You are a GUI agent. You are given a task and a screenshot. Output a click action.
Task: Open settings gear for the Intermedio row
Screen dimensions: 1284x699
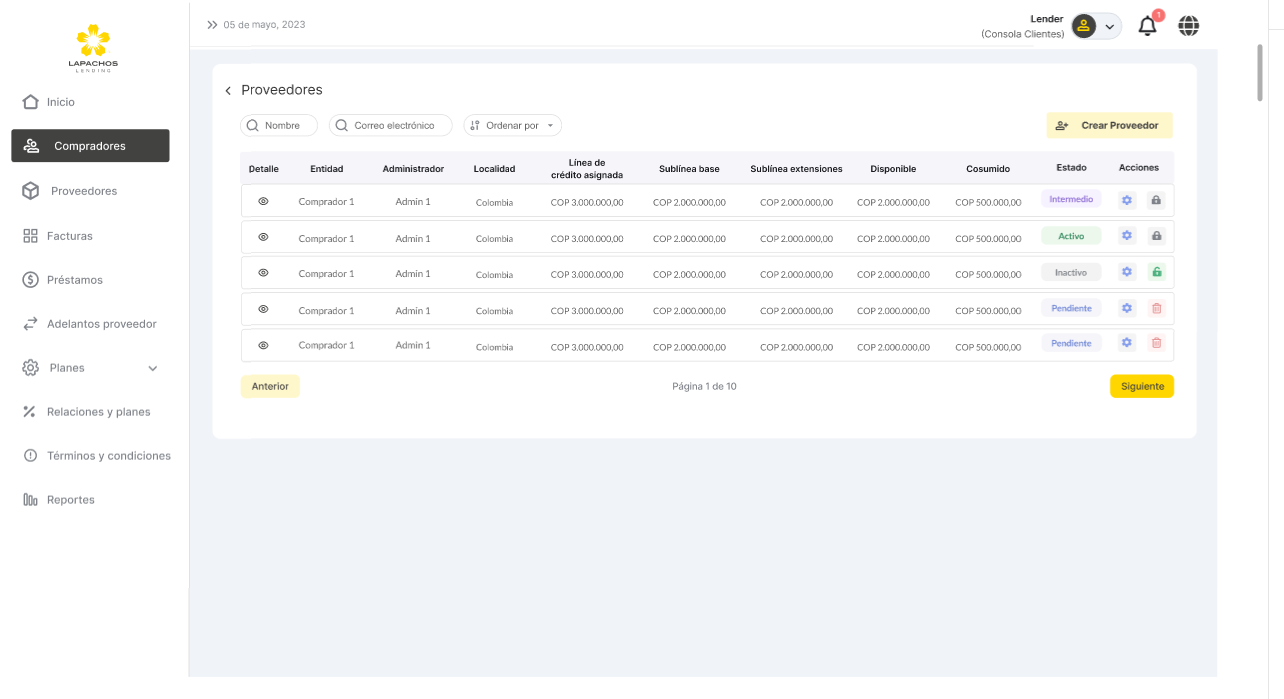1127,200
